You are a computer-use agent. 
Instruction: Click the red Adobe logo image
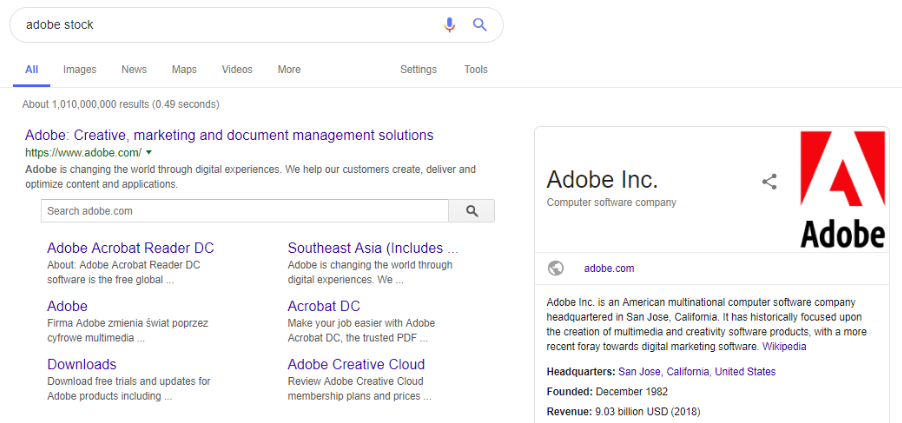[x=842, y=189]
